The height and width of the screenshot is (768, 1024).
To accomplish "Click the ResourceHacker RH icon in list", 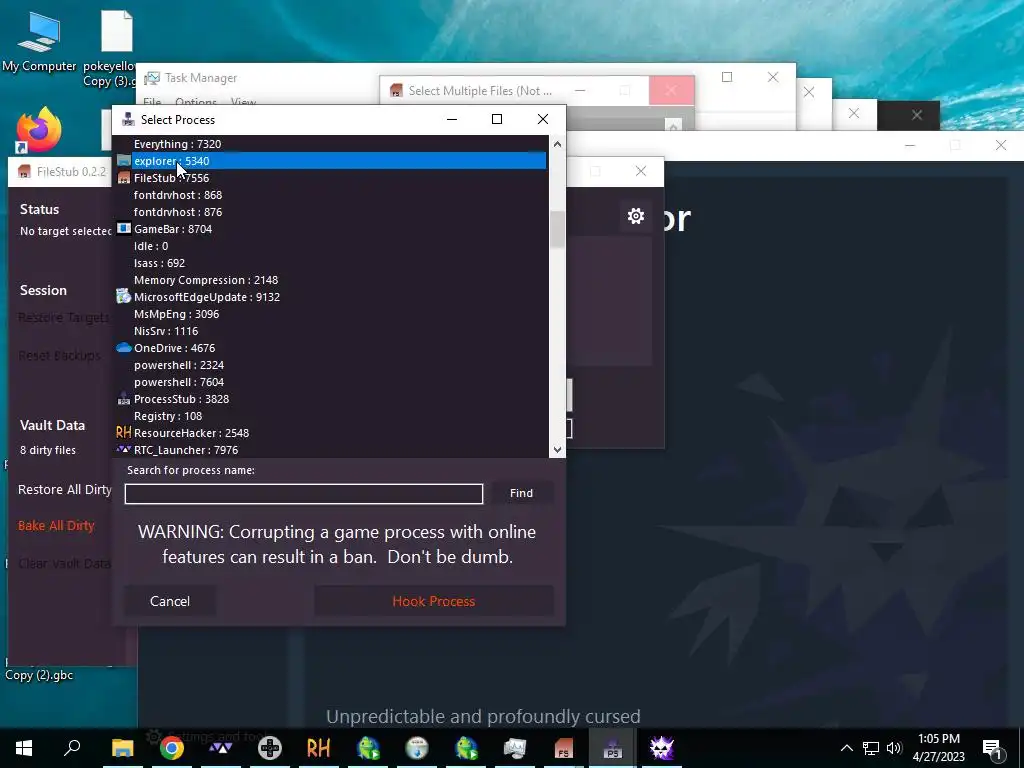I will (123, 432).
